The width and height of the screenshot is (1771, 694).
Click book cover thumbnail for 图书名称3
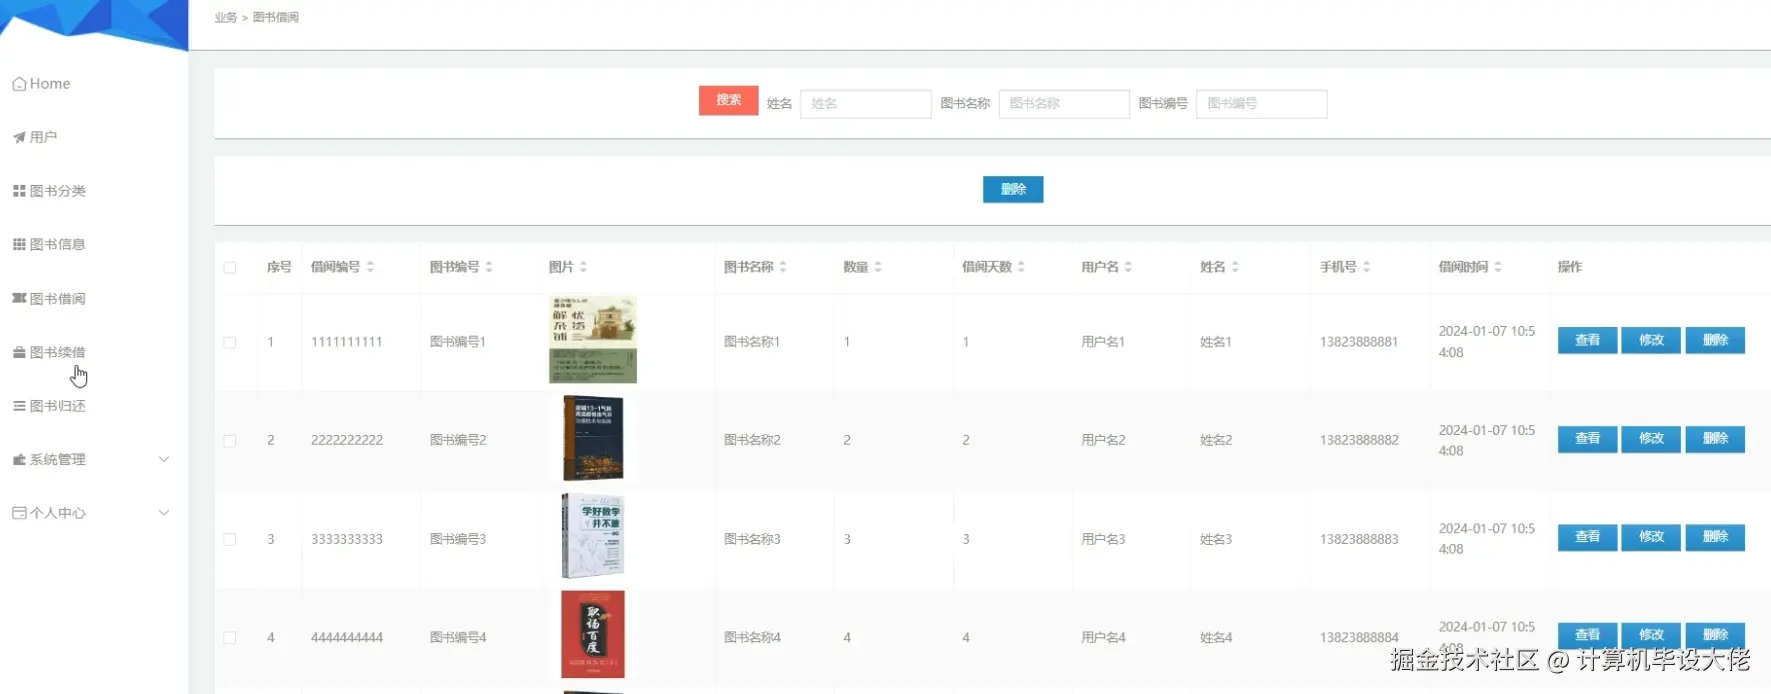(x=593, y=536)
